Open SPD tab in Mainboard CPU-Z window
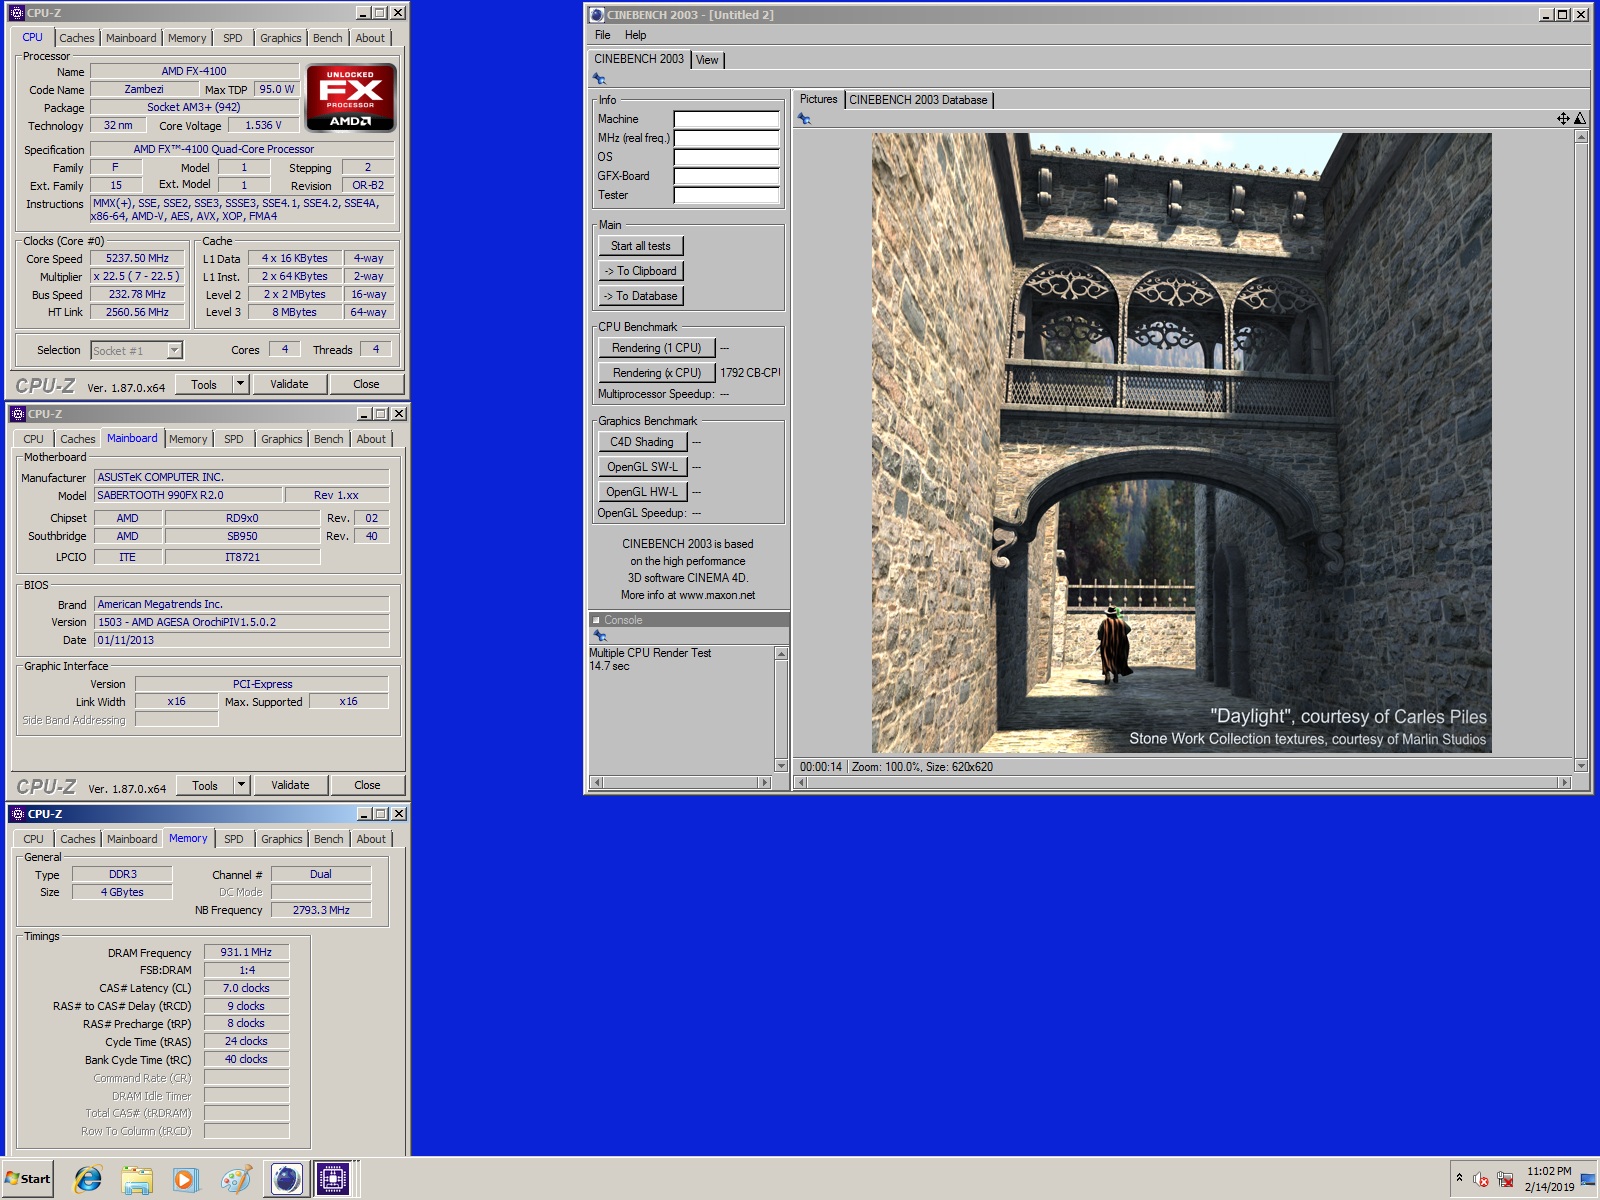This screenshot has width=1600, height=1200. point(234,439)
